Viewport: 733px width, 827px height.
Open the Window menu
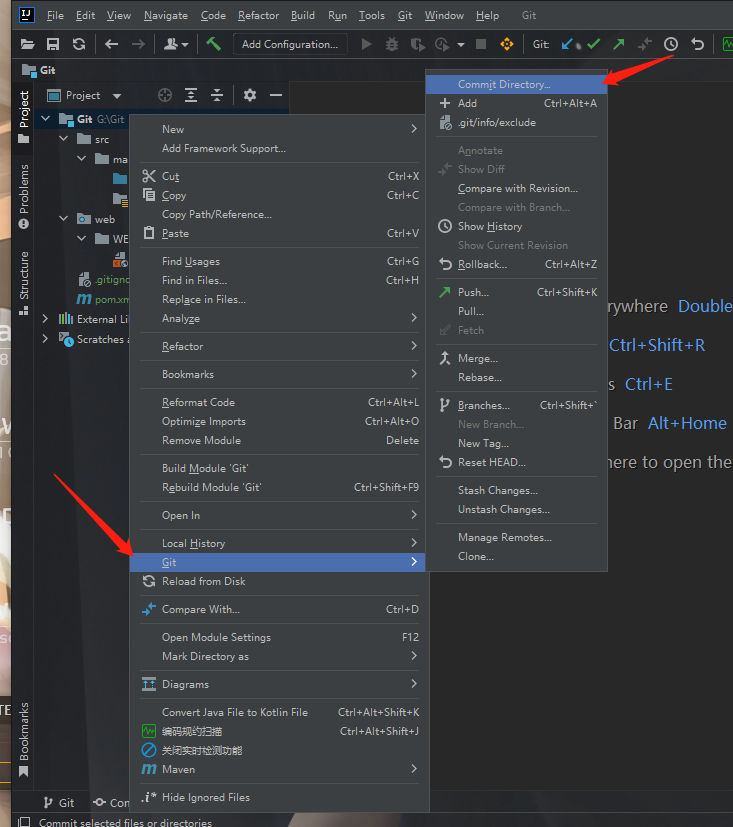tap(444, 15)
